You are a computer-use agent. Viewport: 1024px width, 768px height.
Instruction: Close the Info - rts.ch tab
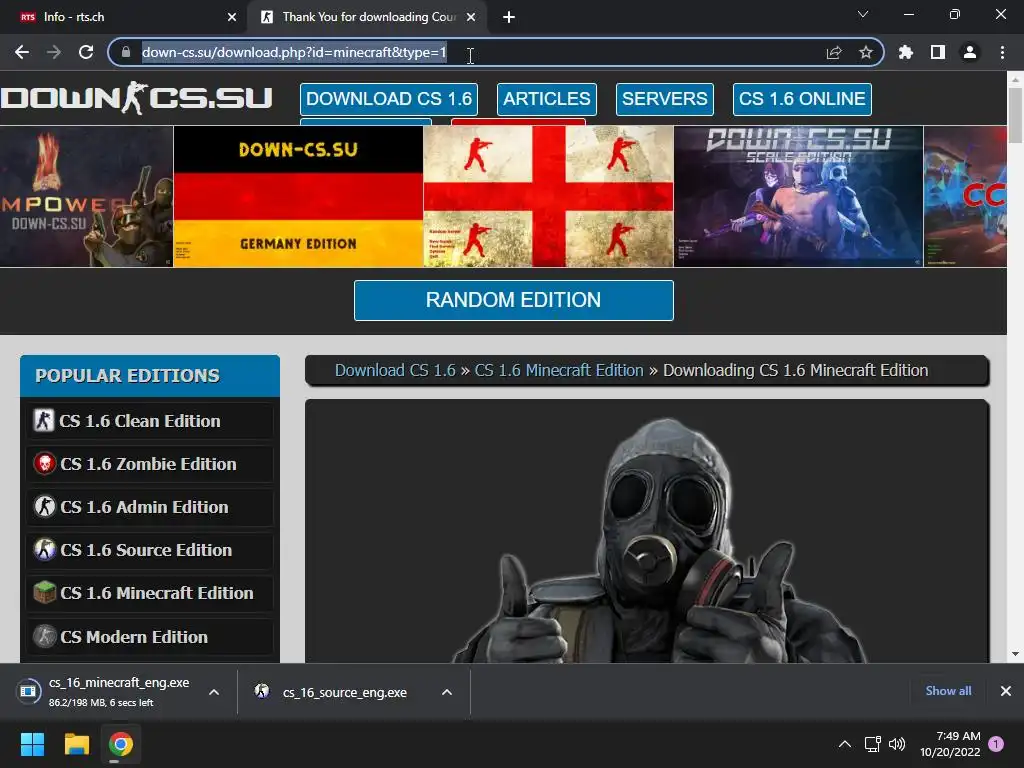[x=232, y=17]
